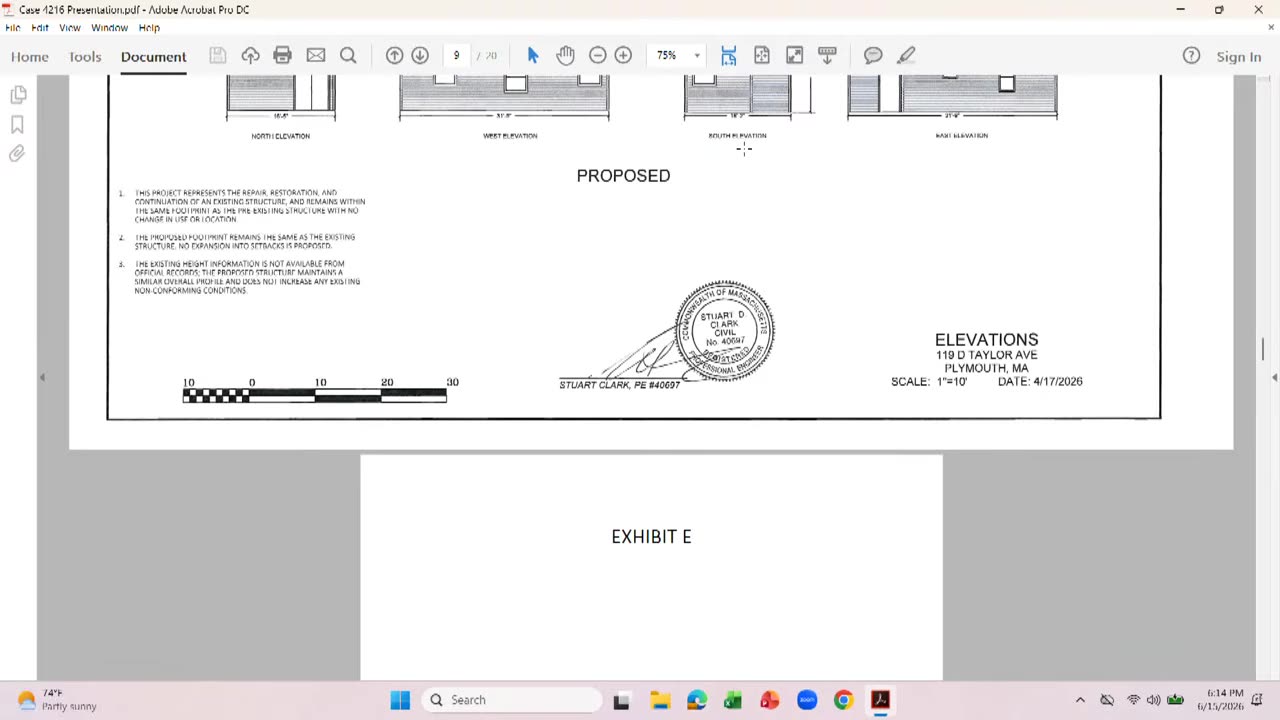The image size is (1280, 720).
Task: Select the arrow Selection tool
Action: click(533, 55)
